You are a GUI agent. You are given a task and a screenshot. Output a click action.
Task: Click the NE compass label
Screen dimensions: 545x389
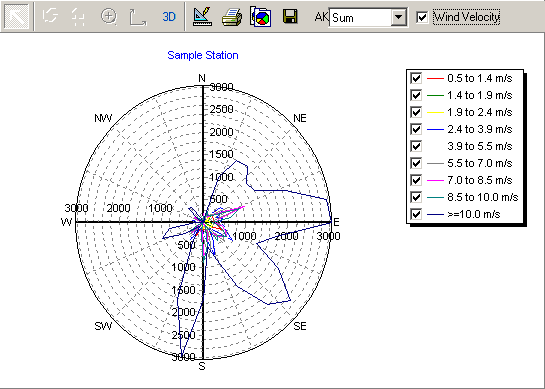(300, 118)
